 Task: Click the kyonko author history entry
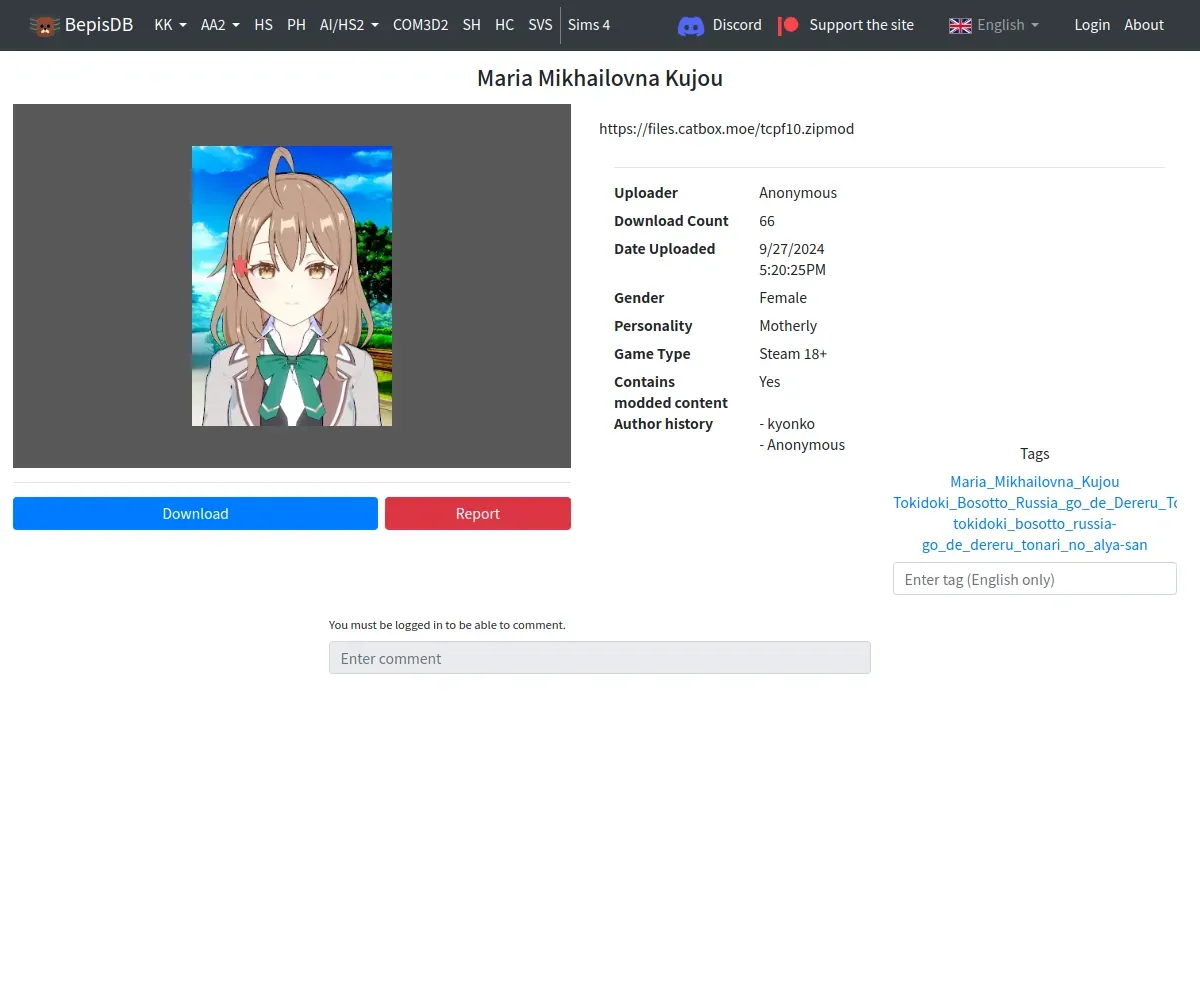point(787,423)
